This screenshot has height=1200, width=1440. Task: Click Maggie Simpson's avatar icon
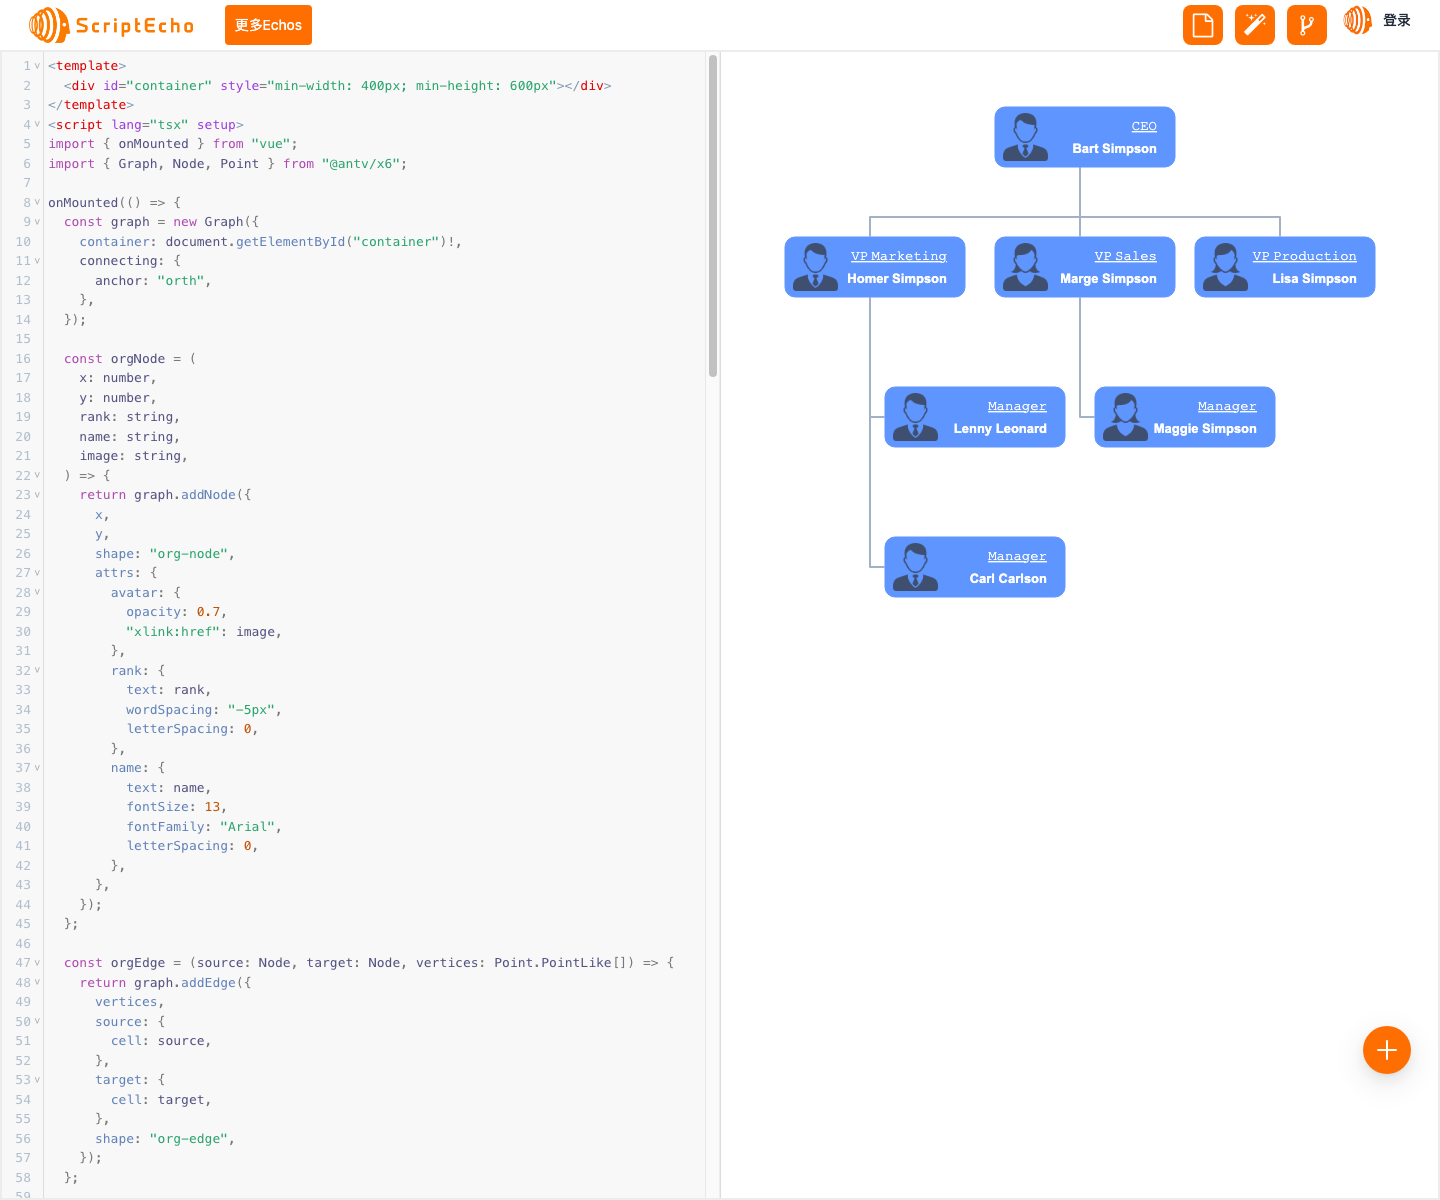1125,417
